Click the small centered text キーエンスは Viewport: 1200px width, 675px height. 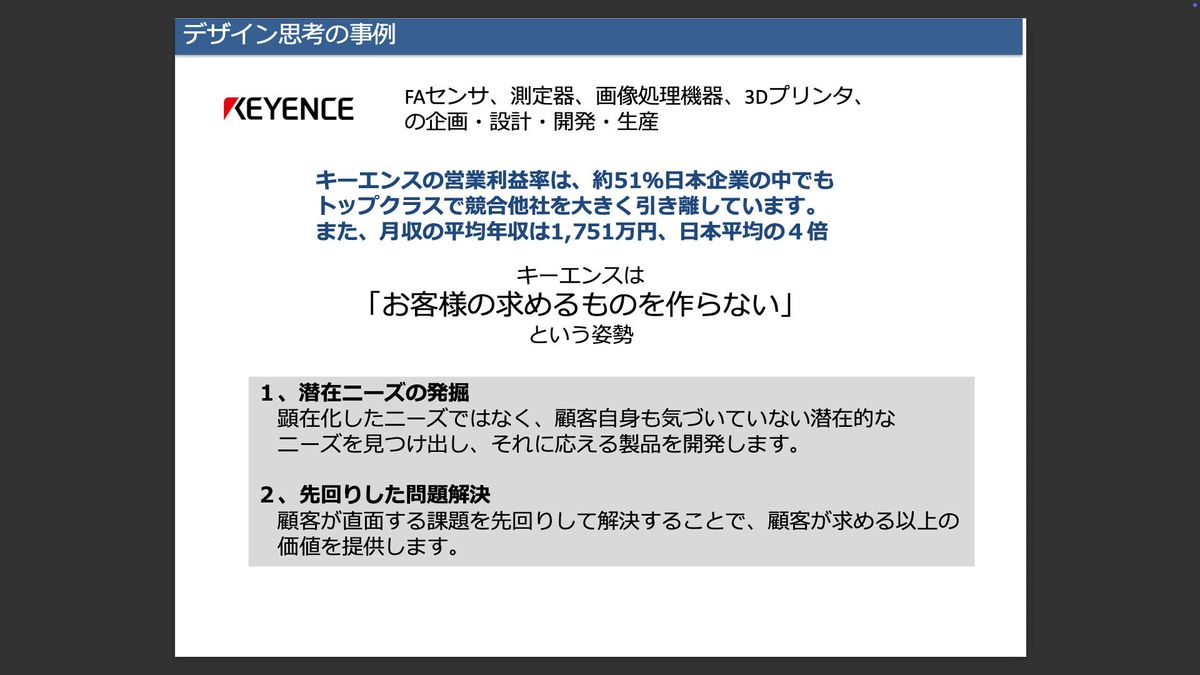(581, 274)
